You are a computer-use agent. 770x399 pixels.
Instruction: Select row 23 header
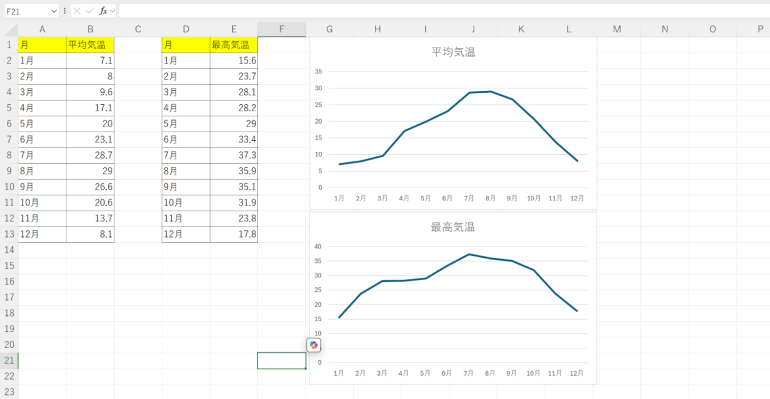click(x=9, y=392)
